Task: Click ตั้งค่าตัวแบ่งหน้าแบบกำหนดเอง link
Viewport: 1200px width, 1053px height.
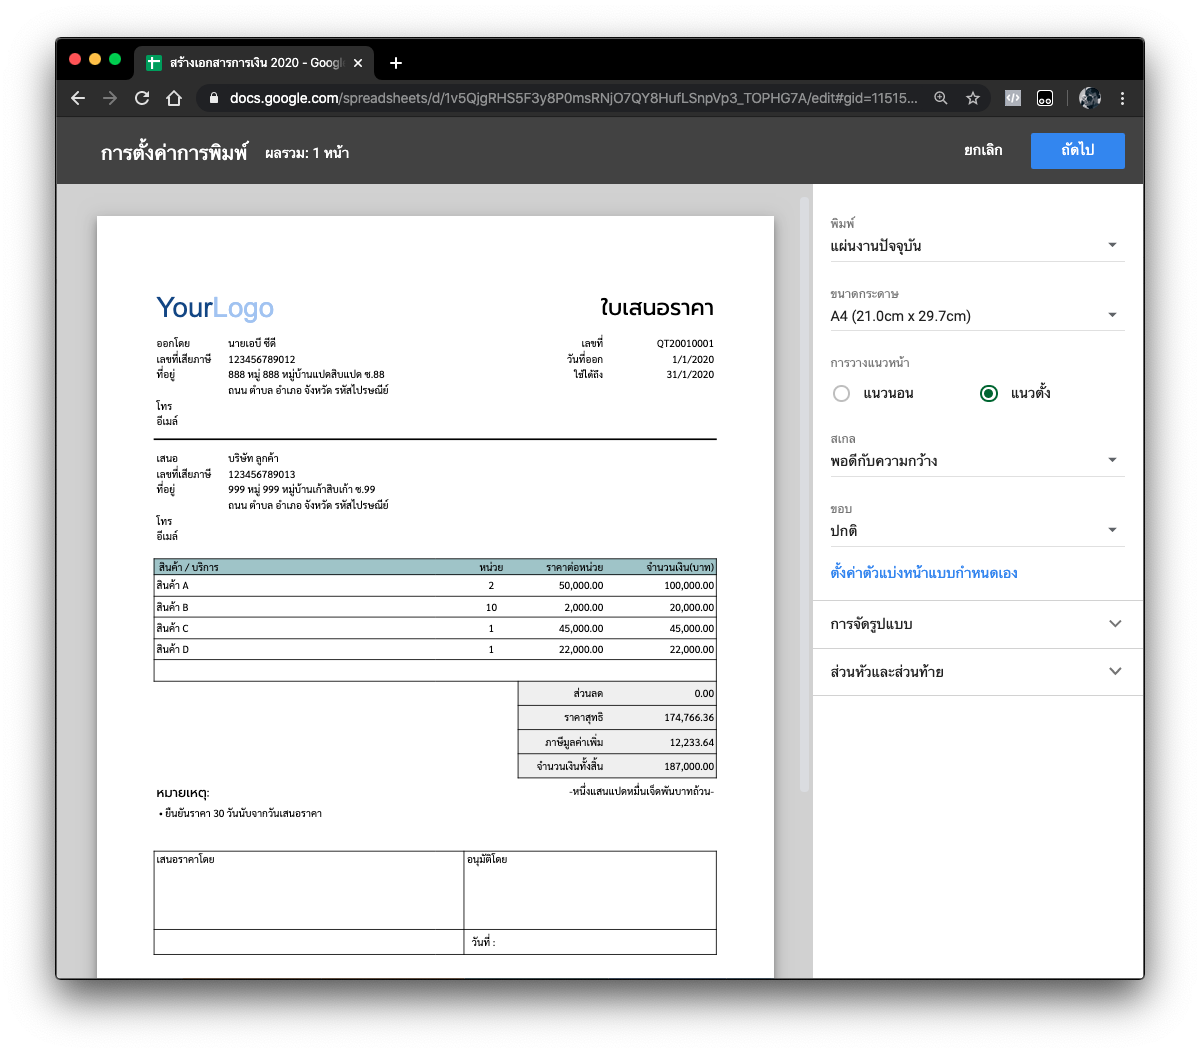Action: [923, 573]
